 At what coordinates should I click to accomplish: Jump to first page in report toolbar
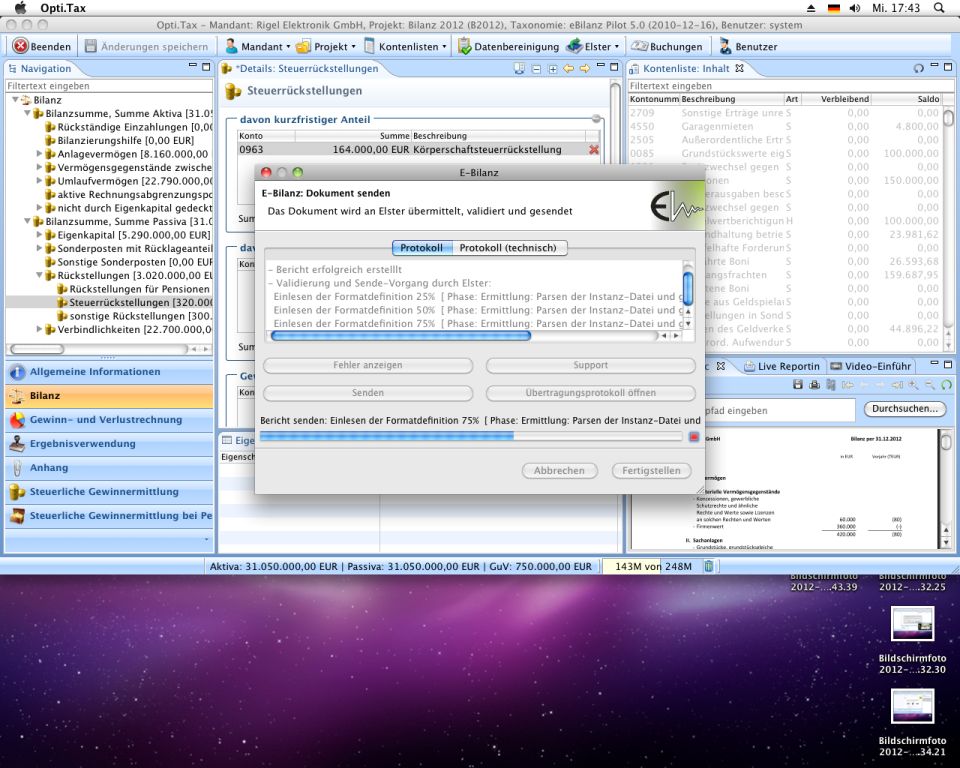tap(848, 385)
